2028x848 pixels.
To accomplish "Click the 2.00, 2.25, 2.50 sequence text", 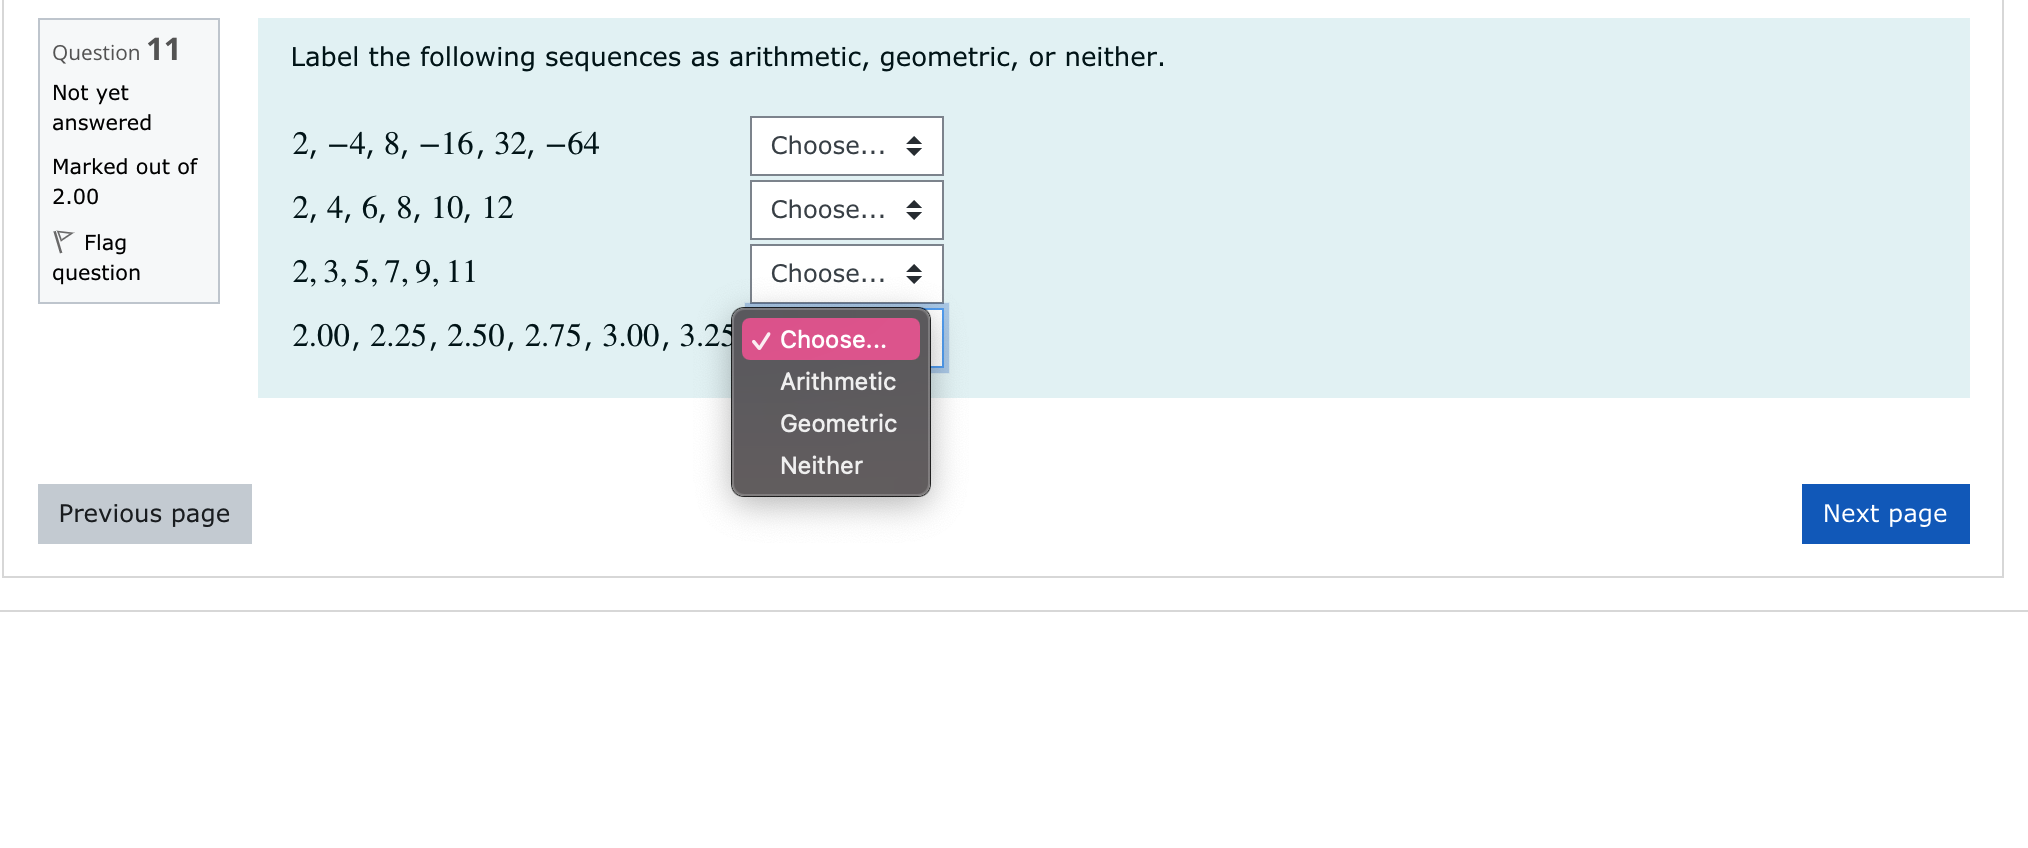I will [510, 336].
